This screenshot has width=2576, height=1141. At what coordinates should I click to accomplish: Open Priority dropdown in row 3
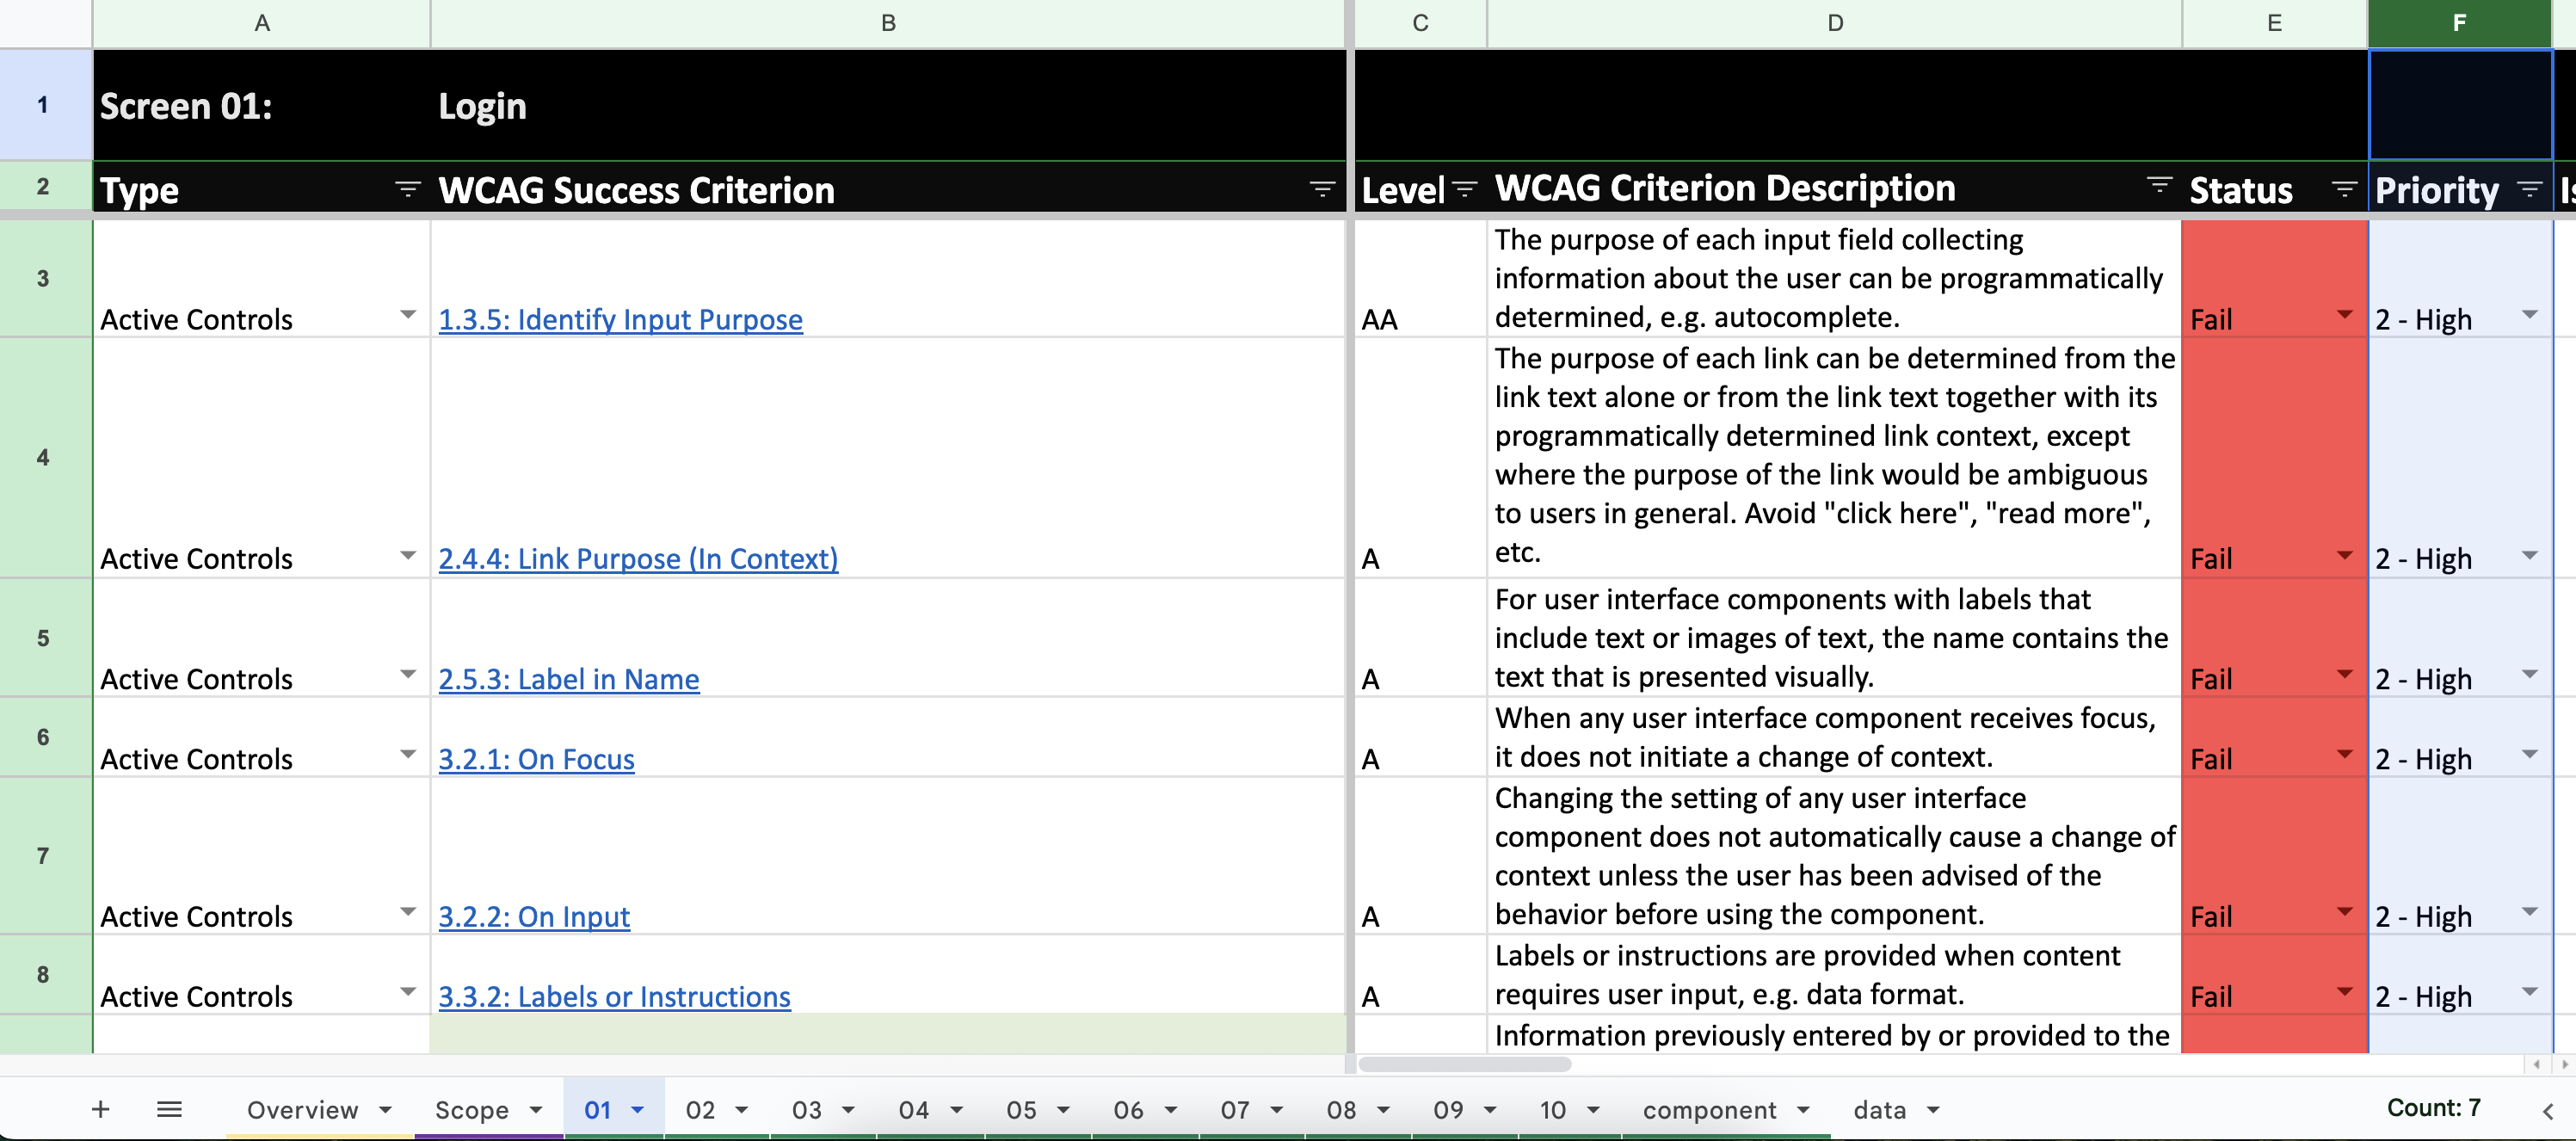coord(2529,315)
